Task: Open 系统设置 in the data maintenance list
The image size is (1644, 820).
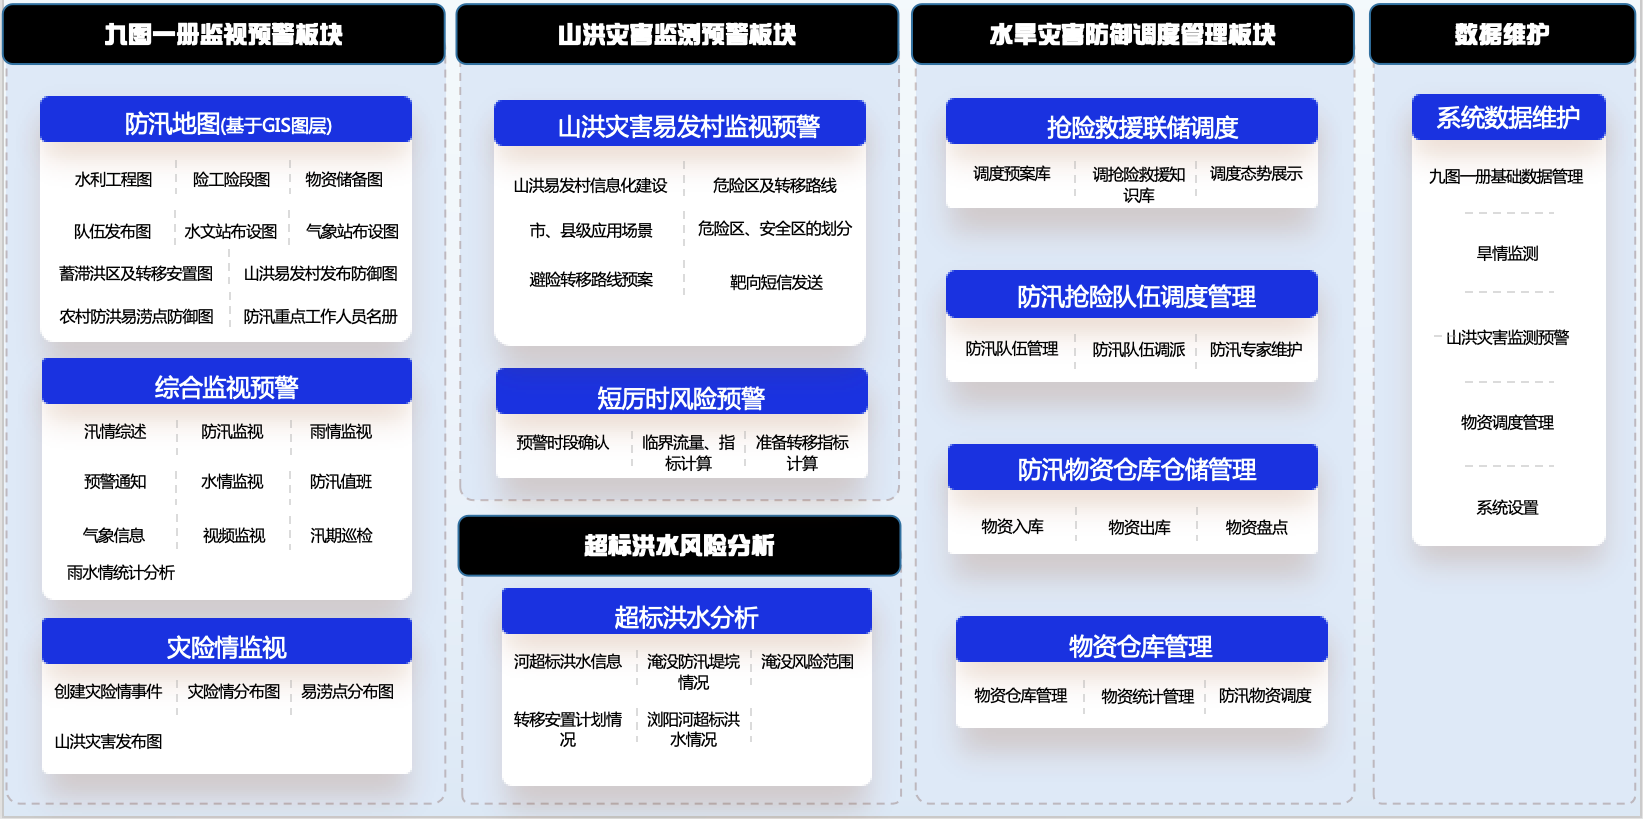Action: pos(1507,508)
